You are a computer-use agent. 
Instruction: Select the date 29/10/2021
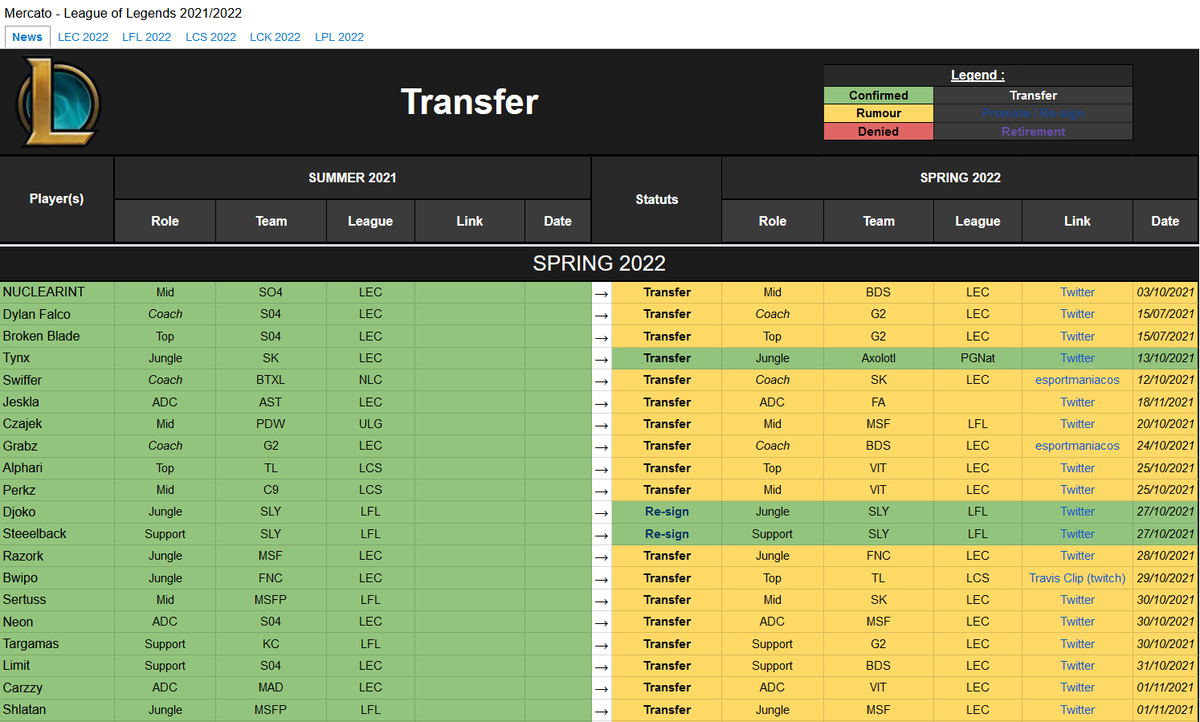(x=1165, y=578)
